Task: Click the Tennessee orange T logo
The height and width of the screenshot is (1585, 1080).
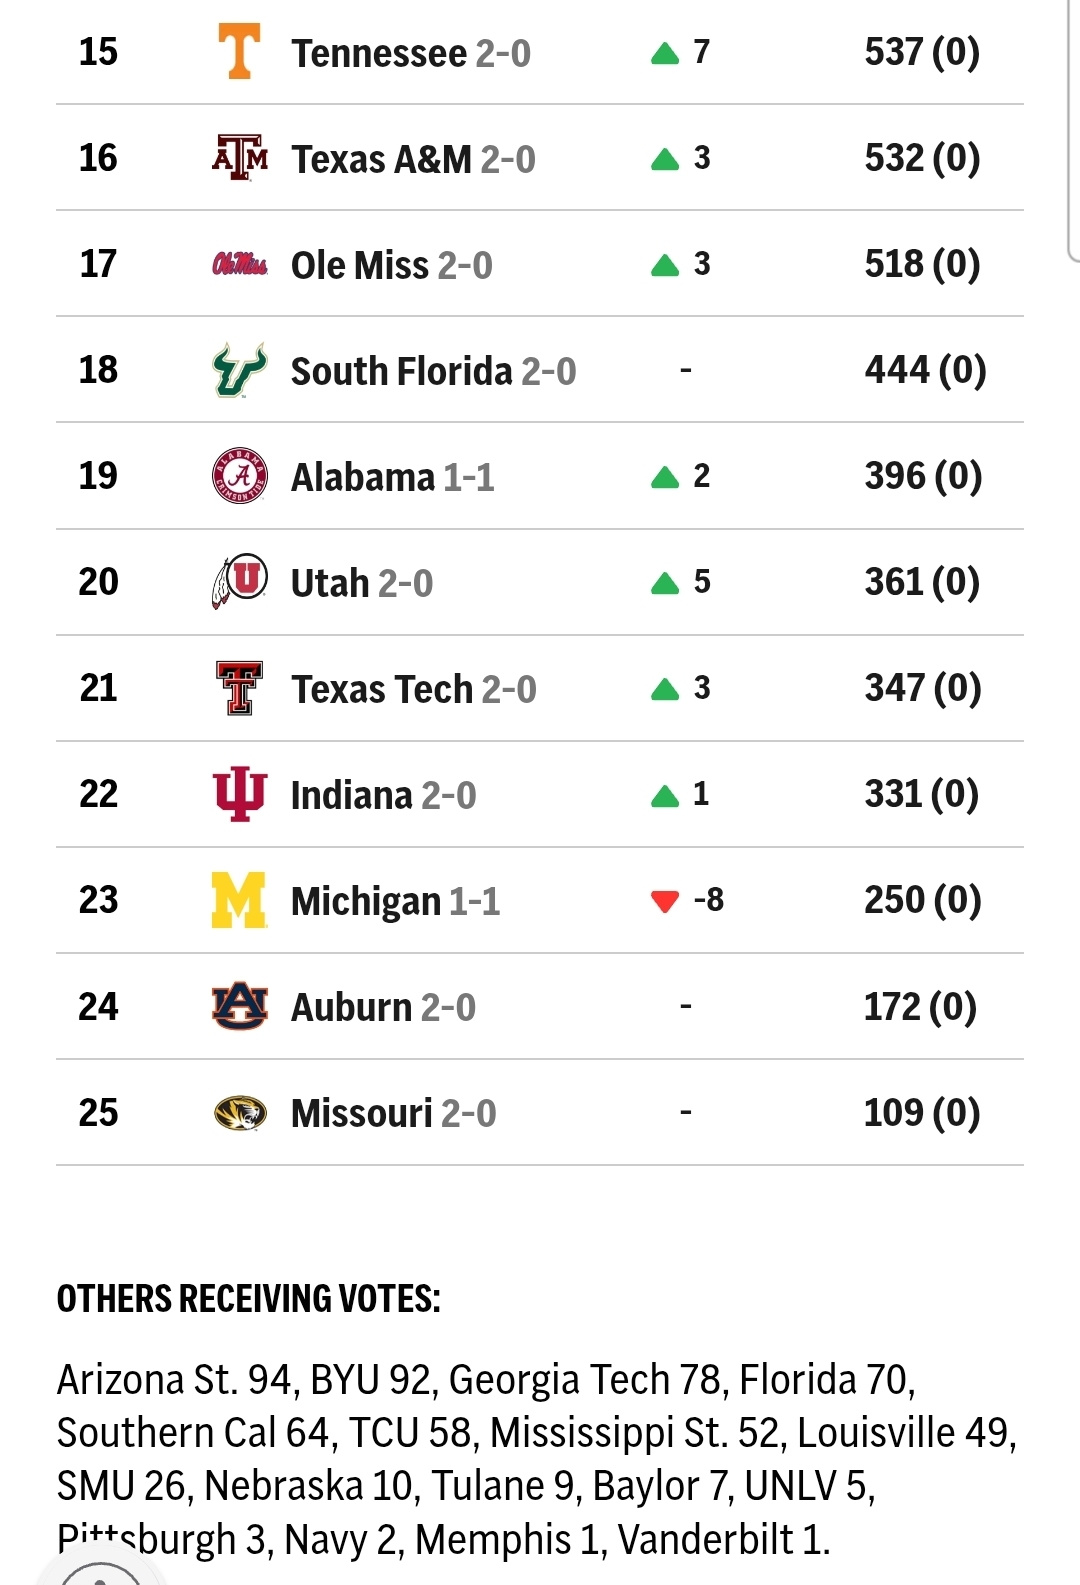Action: [x=239, y=52]
